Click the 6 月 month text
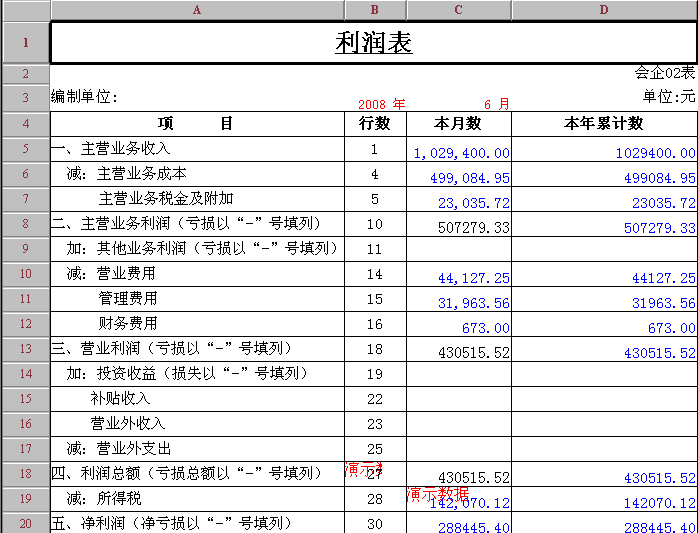698x533 pixels. pyautogui.click(x=497, y=105)
